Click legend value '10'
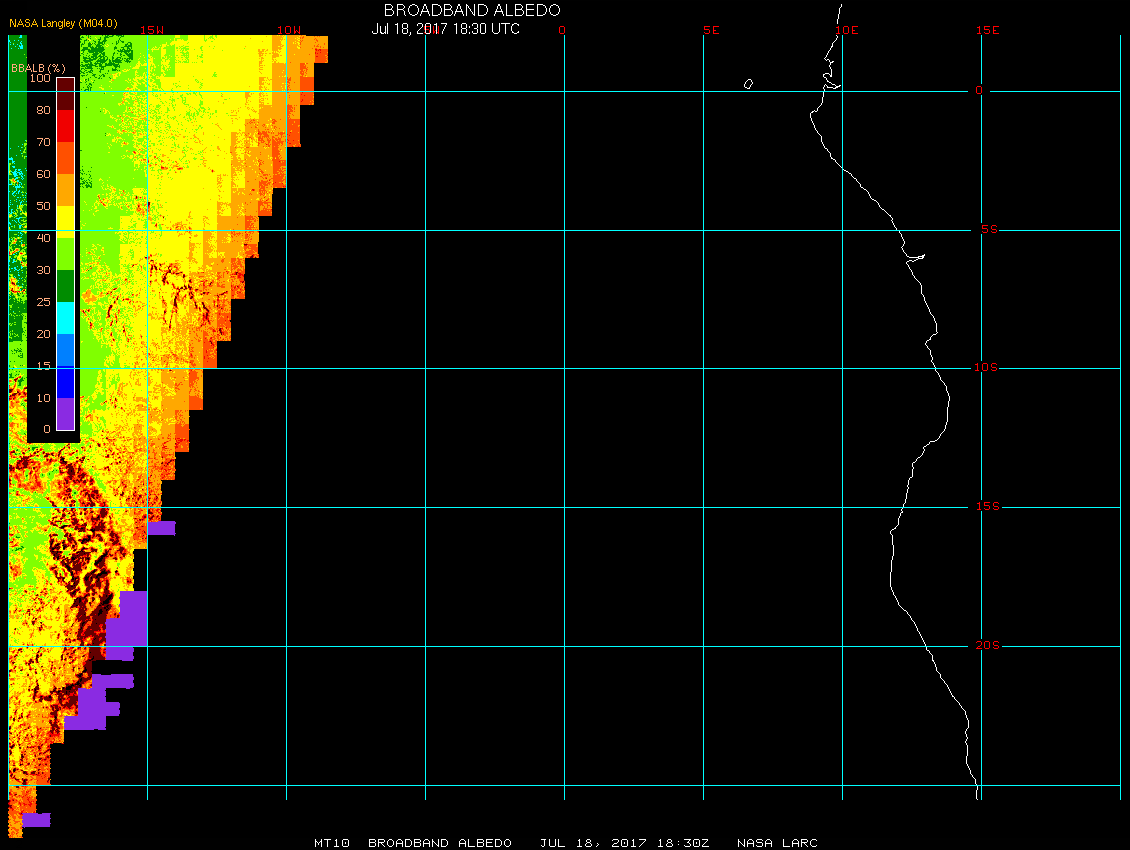This screenshot has width=1130, height=850. point(44,398)
